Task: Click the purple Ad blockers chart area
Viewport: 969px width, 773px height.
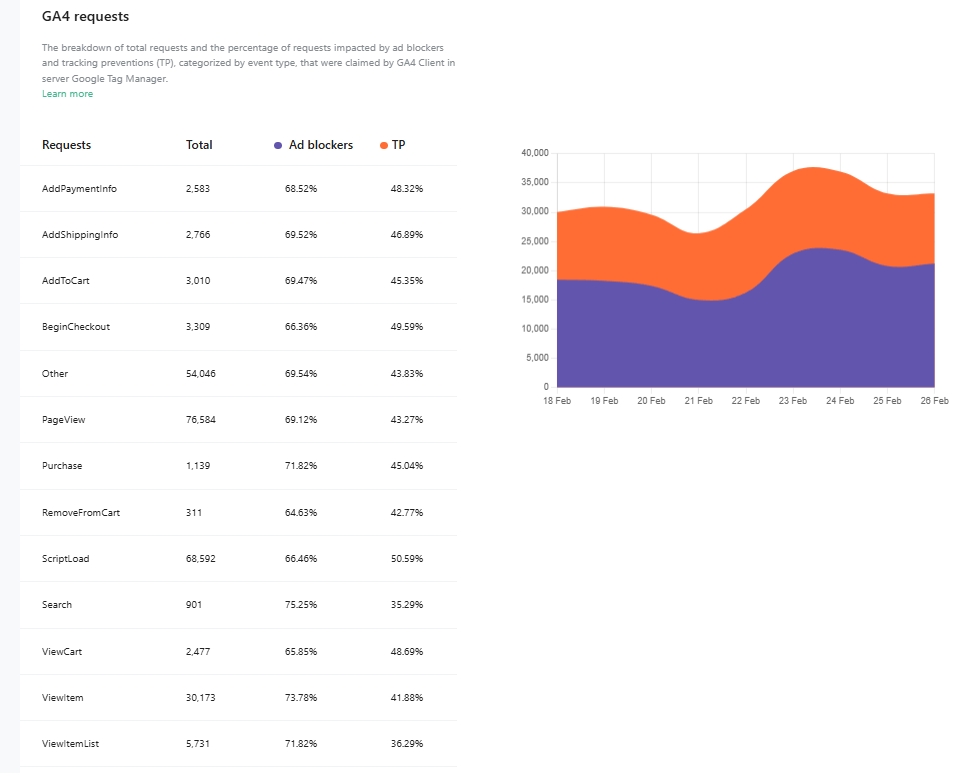Action: pyautogui.click(x=700, y=340)
